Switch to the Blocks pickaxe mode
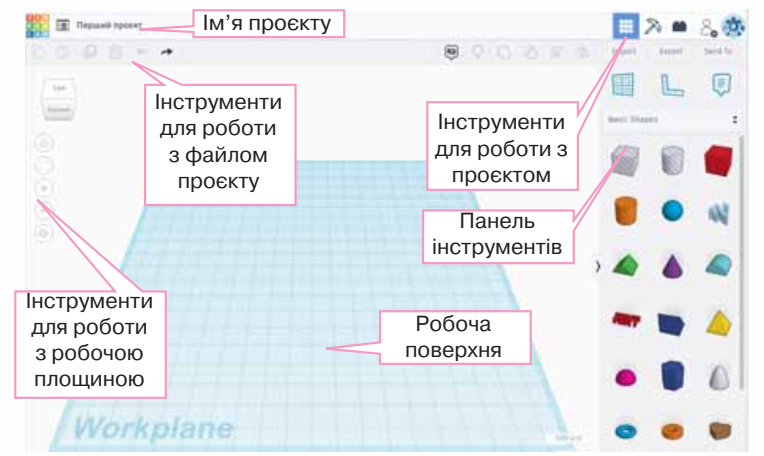Screen dimensions: 764x456 point(653,26)
